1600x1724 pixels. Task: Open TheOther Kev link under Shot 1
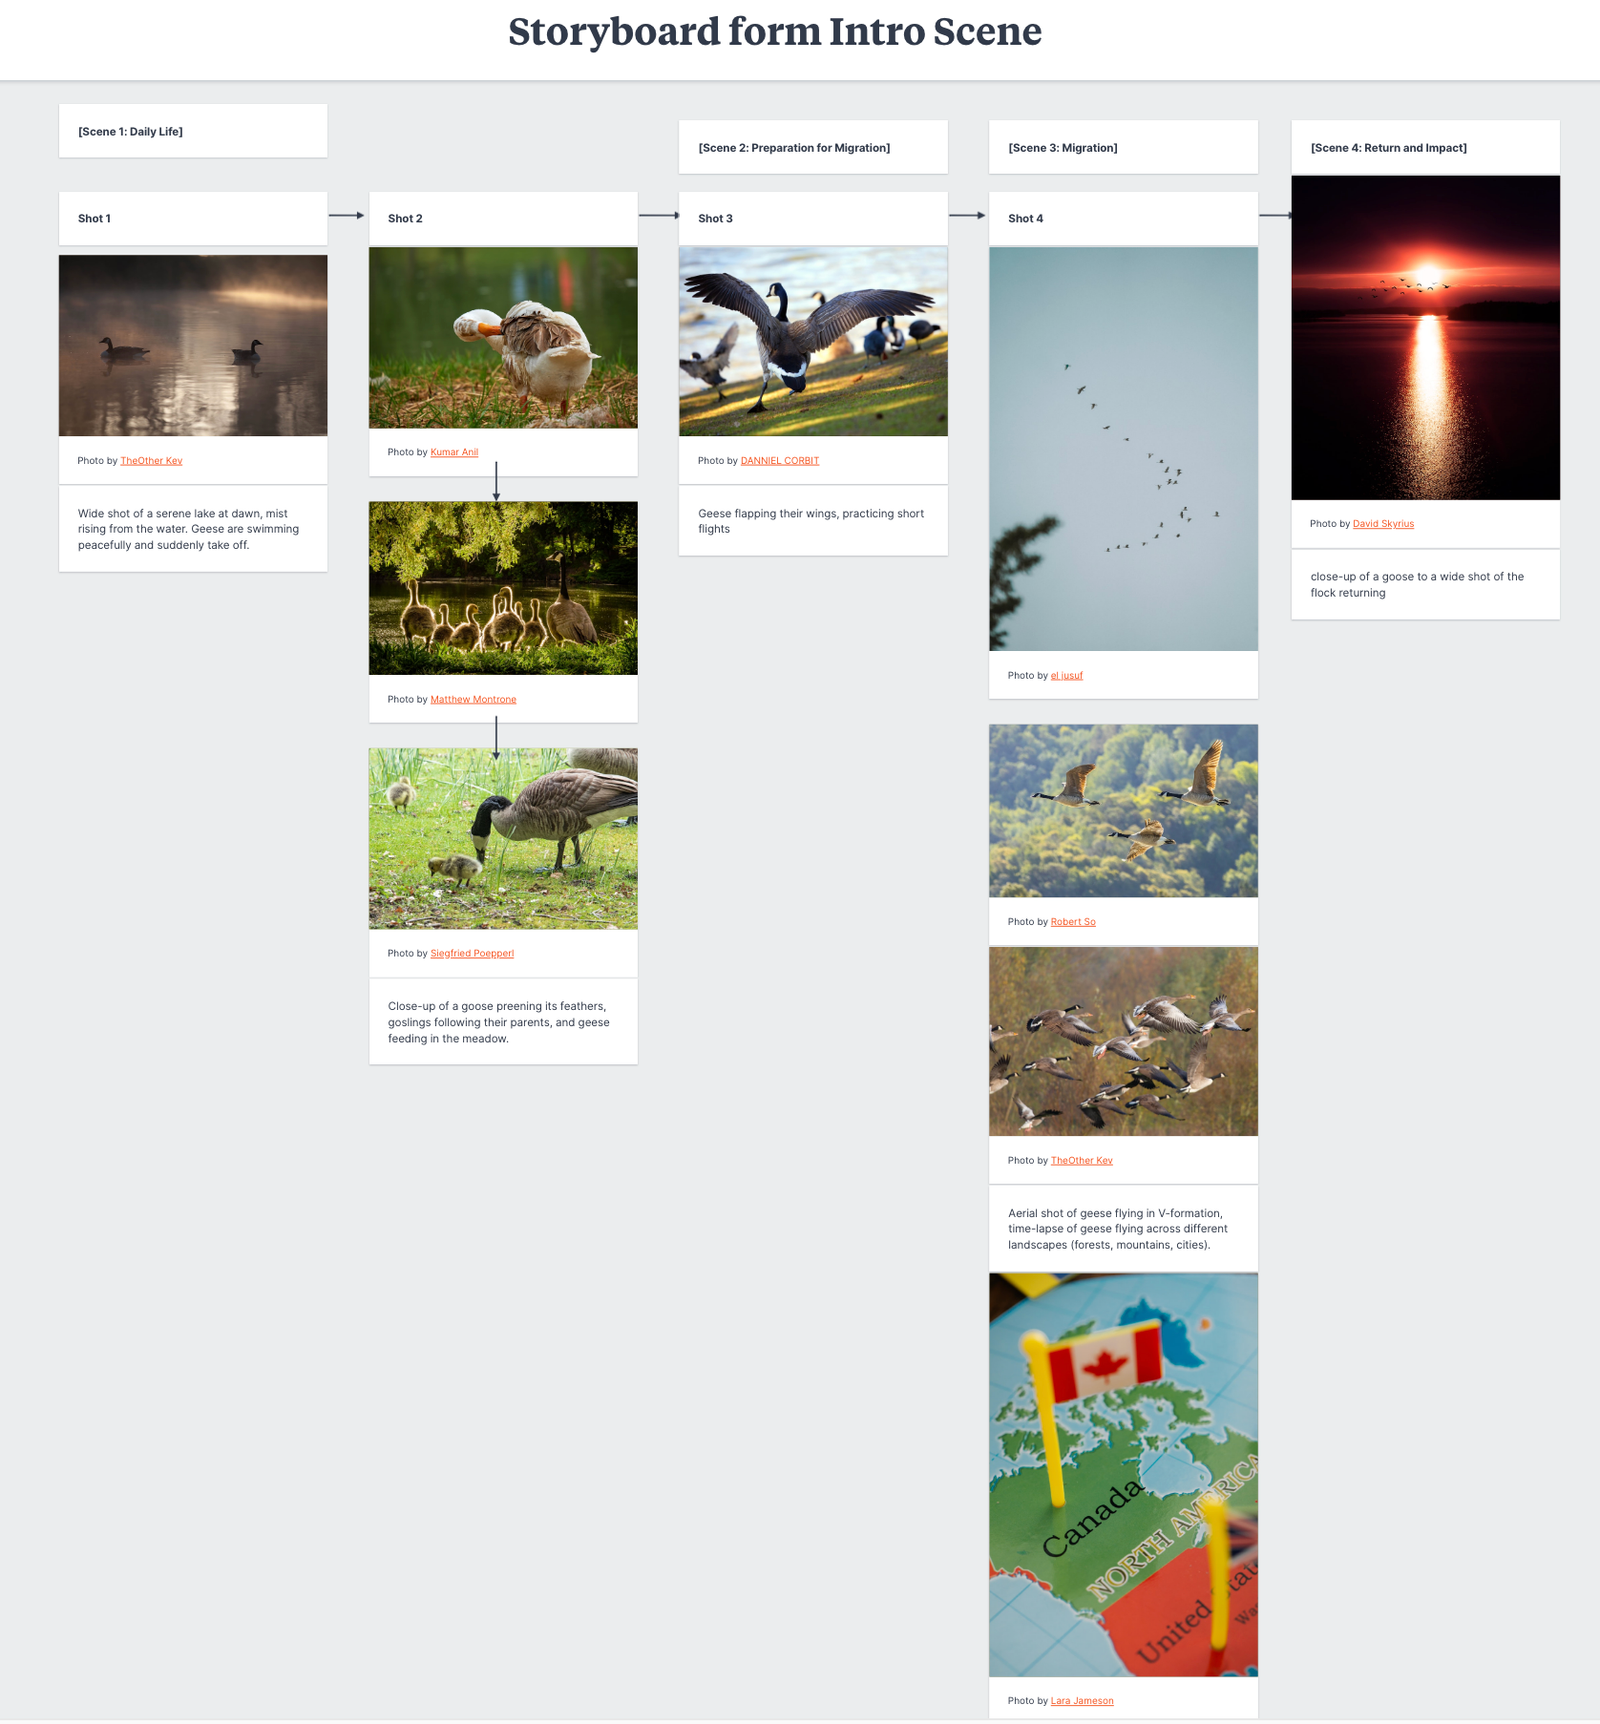pyautogui.click(x=151, y=461)
